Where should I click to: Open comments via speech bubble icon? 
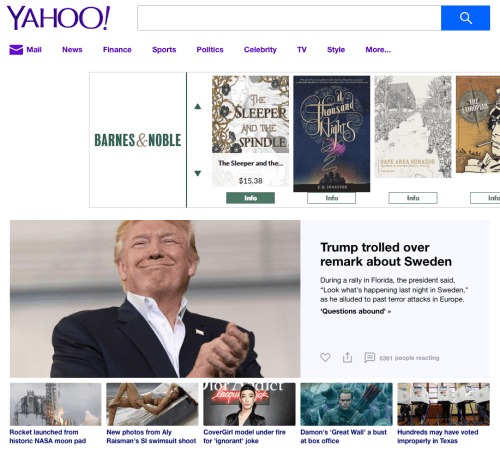pos(369,357)
